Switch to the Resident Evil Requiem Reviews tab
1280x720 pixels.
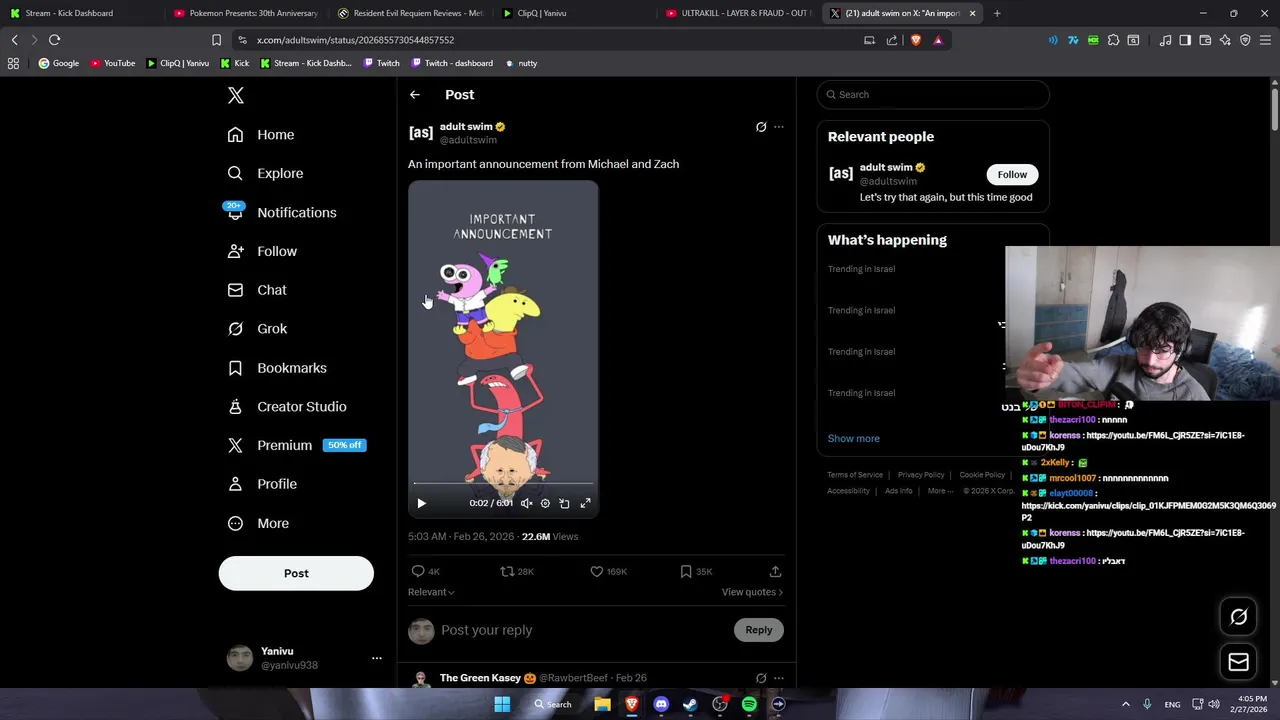410,13
